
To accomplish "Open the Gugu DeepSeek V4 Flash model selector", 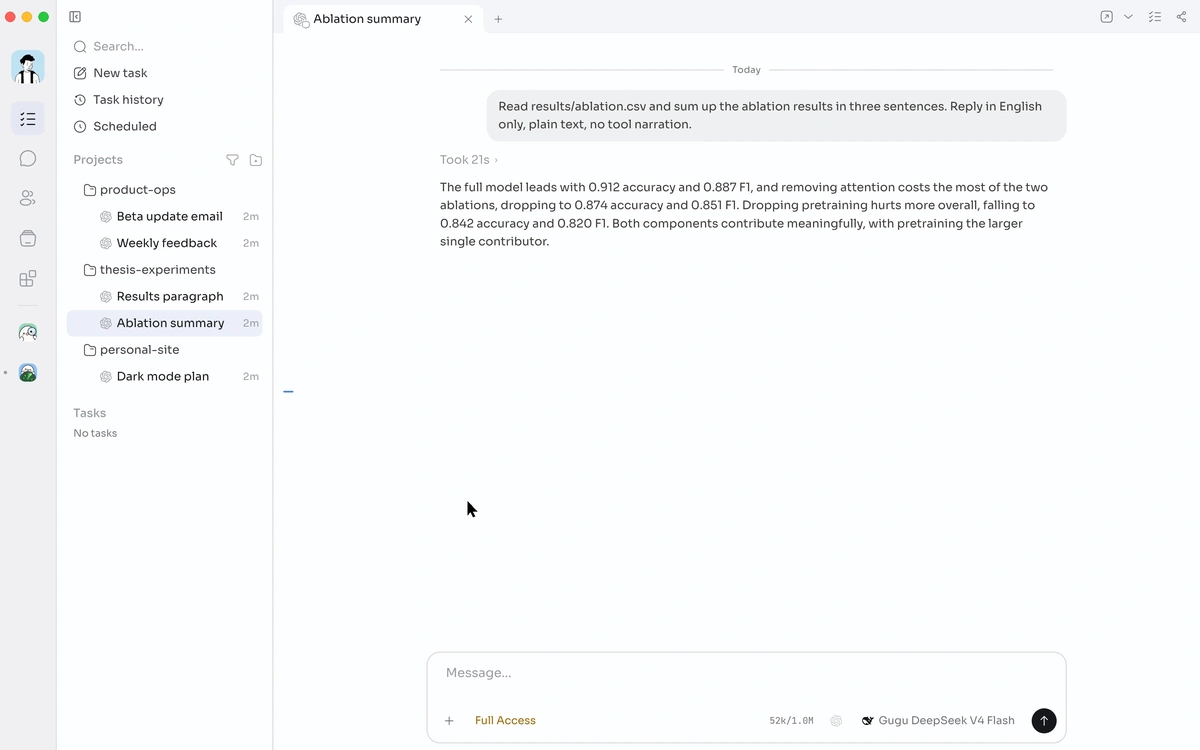I will (937, 720).
